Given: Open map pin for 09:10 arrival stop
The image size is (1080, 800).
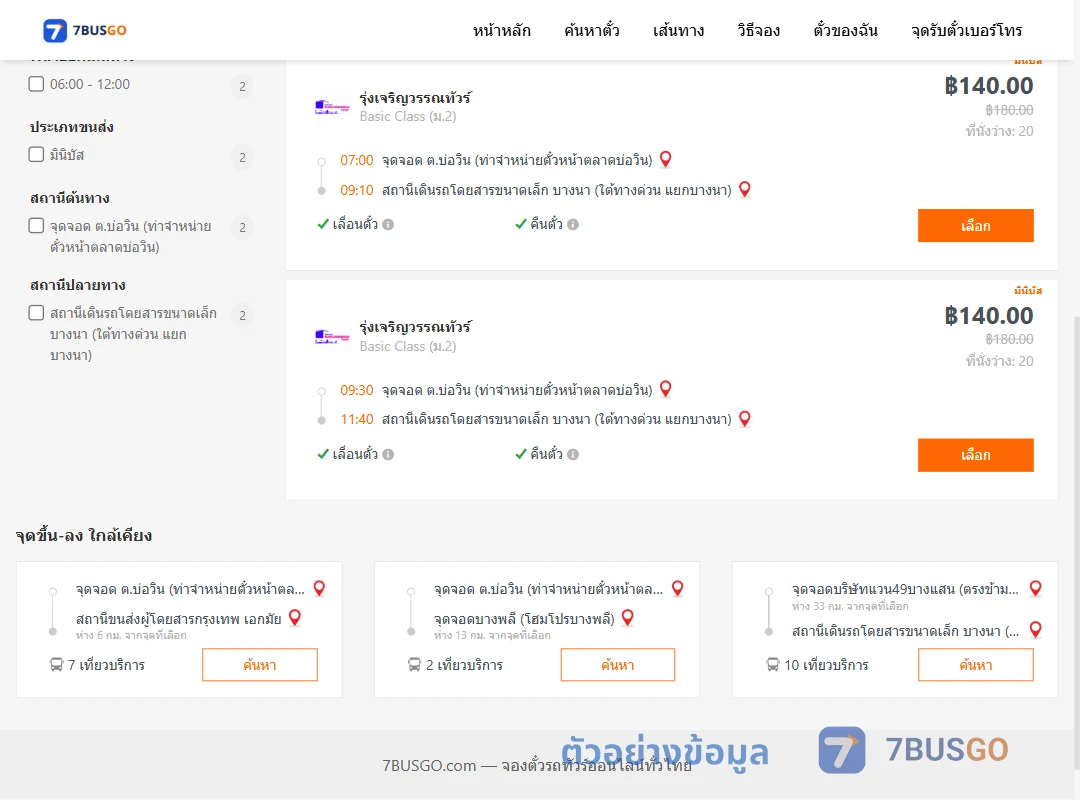Looking at the screenshot, I should point(745,189).
